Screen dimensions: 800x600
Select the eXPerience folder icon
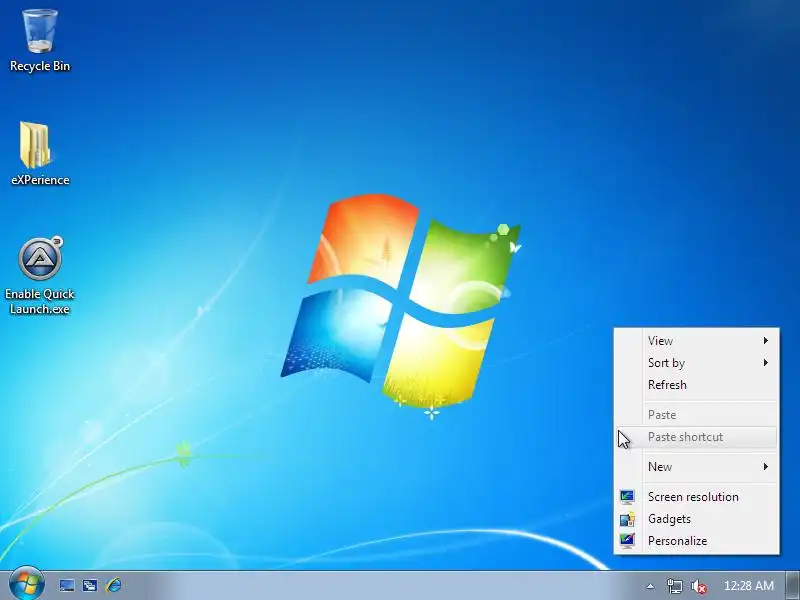pyautogui.click(x=40, y=153)
